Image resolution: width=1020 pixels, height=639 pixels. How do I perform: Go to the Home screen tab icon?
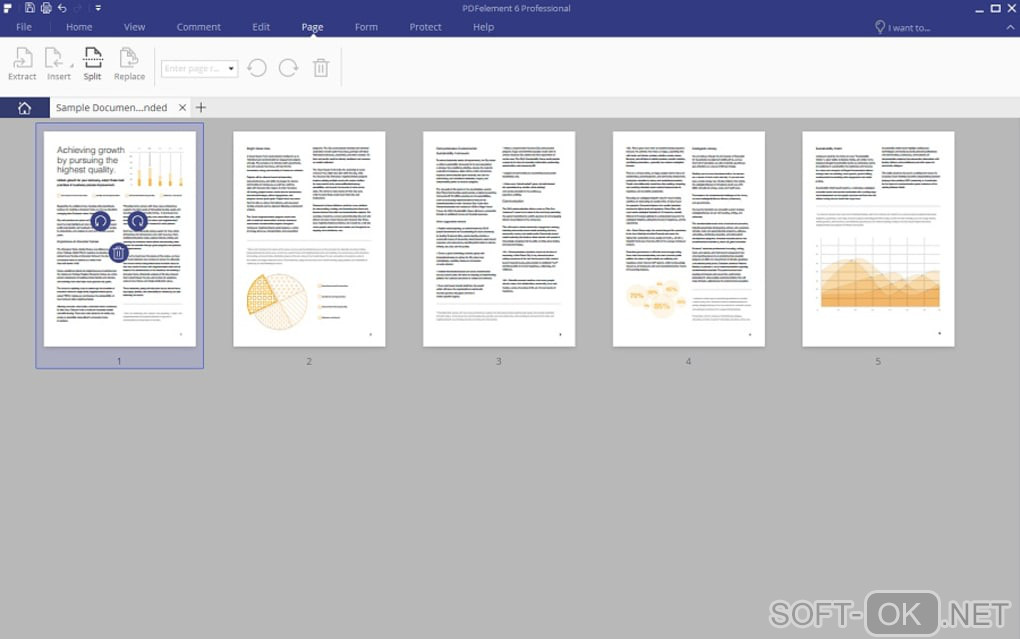coord(25,108)
